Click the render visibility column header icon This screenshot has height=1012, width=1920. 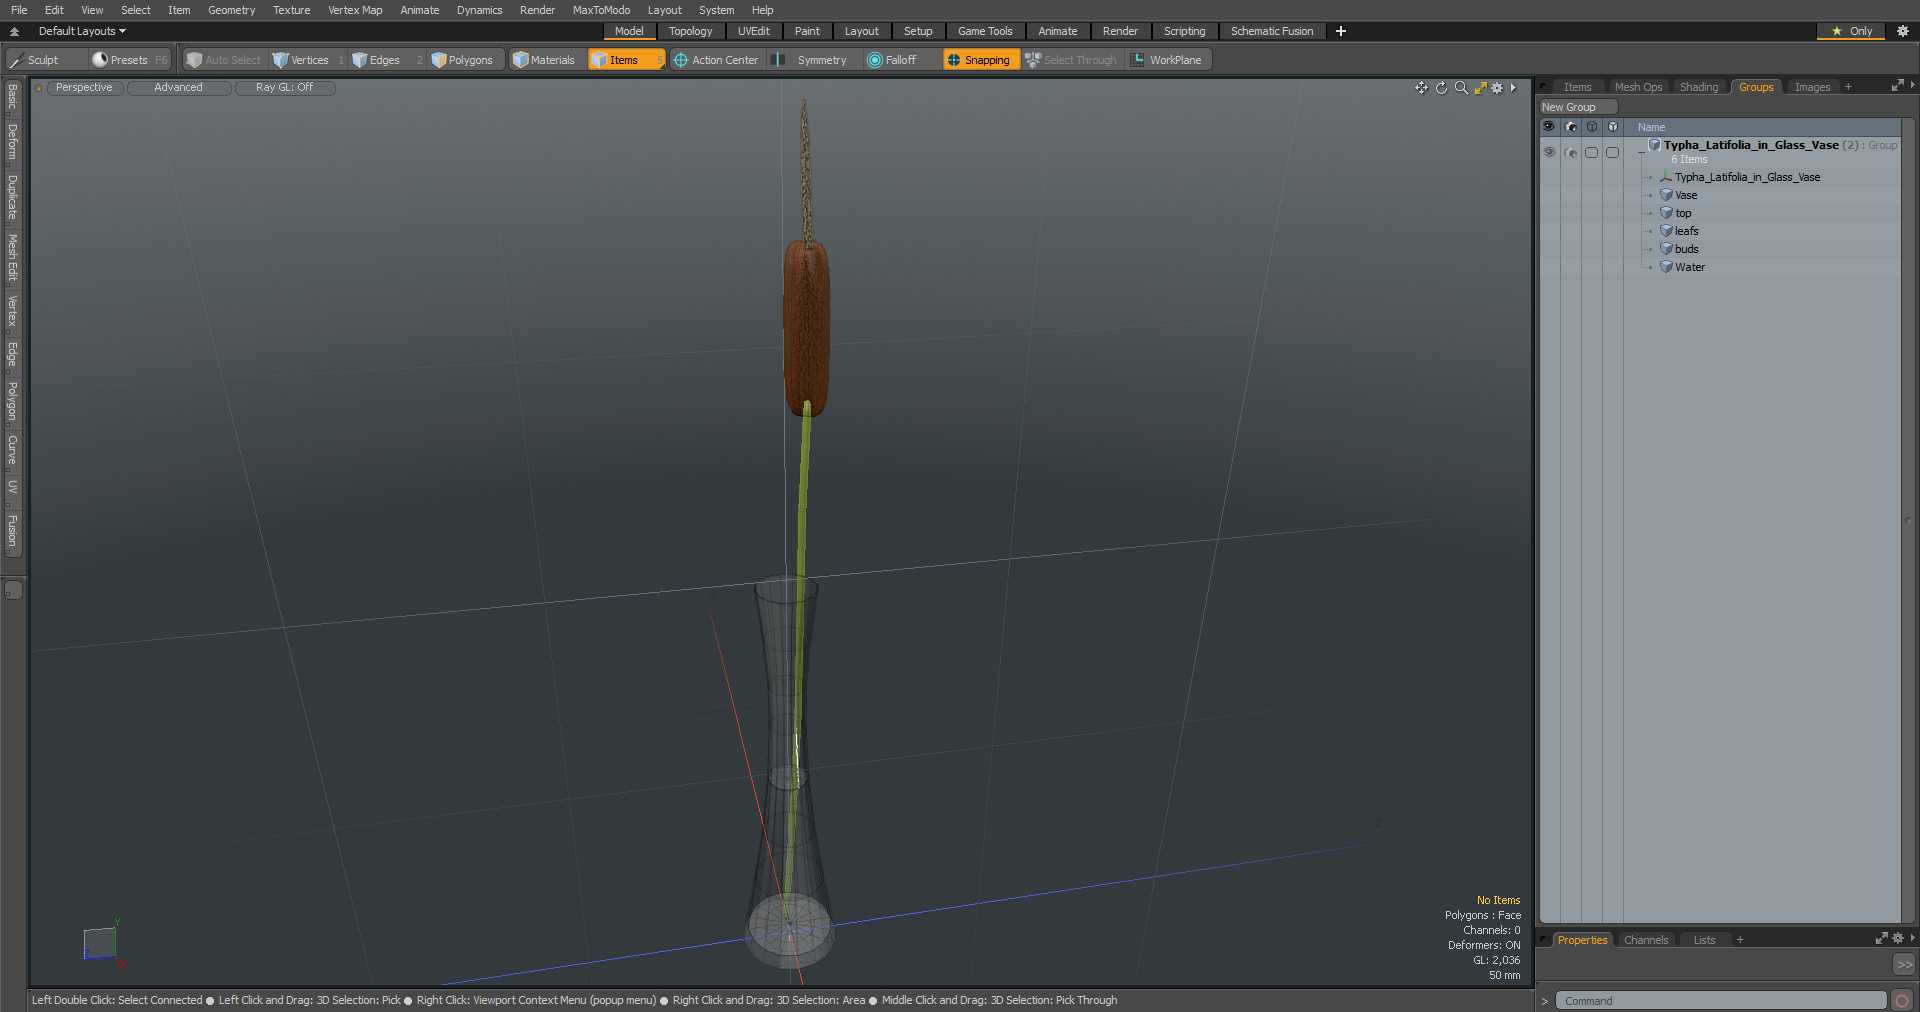1570,127
